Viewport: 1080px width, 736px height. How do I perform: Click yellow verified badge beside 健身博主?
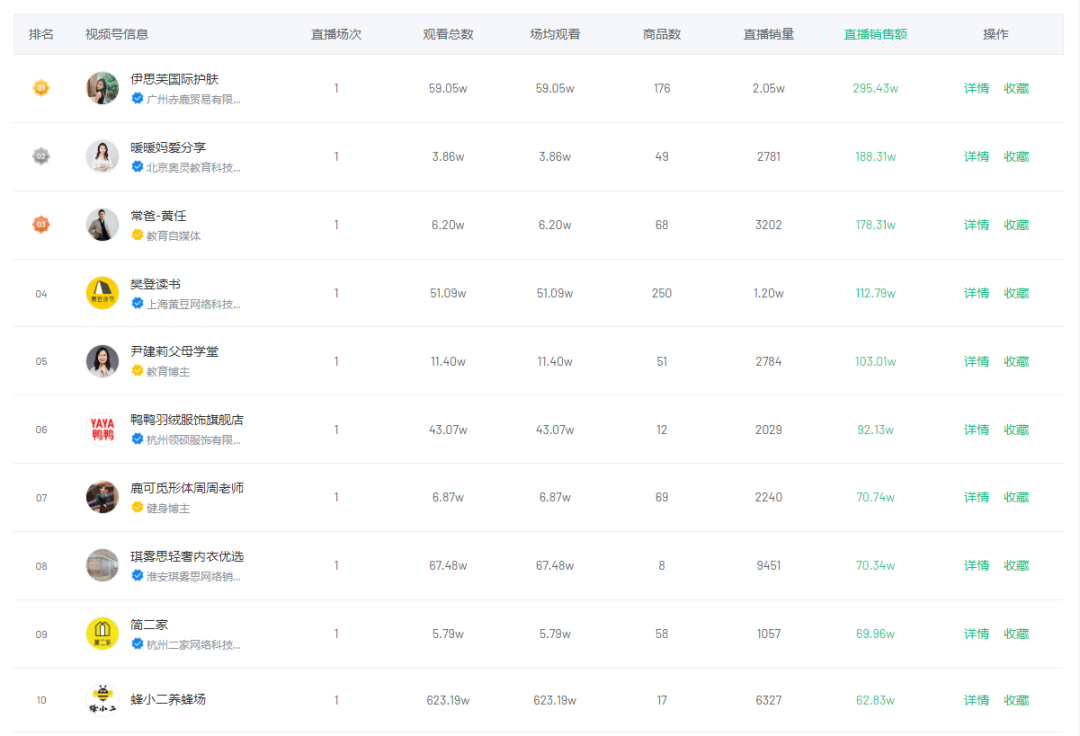137,507
